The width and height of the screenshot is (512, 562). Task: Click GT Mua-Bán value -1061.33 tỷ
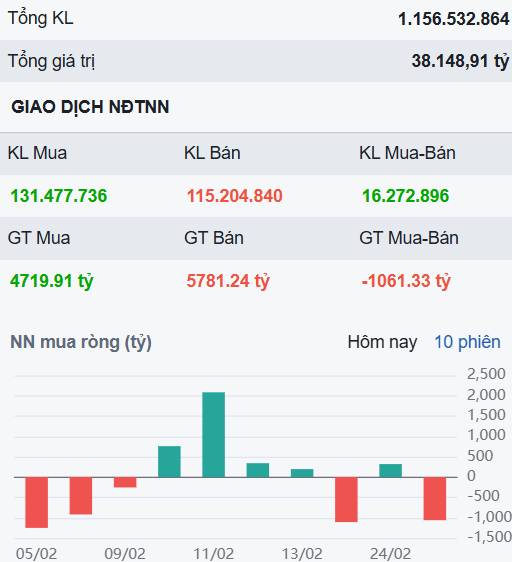click(406, 281)
